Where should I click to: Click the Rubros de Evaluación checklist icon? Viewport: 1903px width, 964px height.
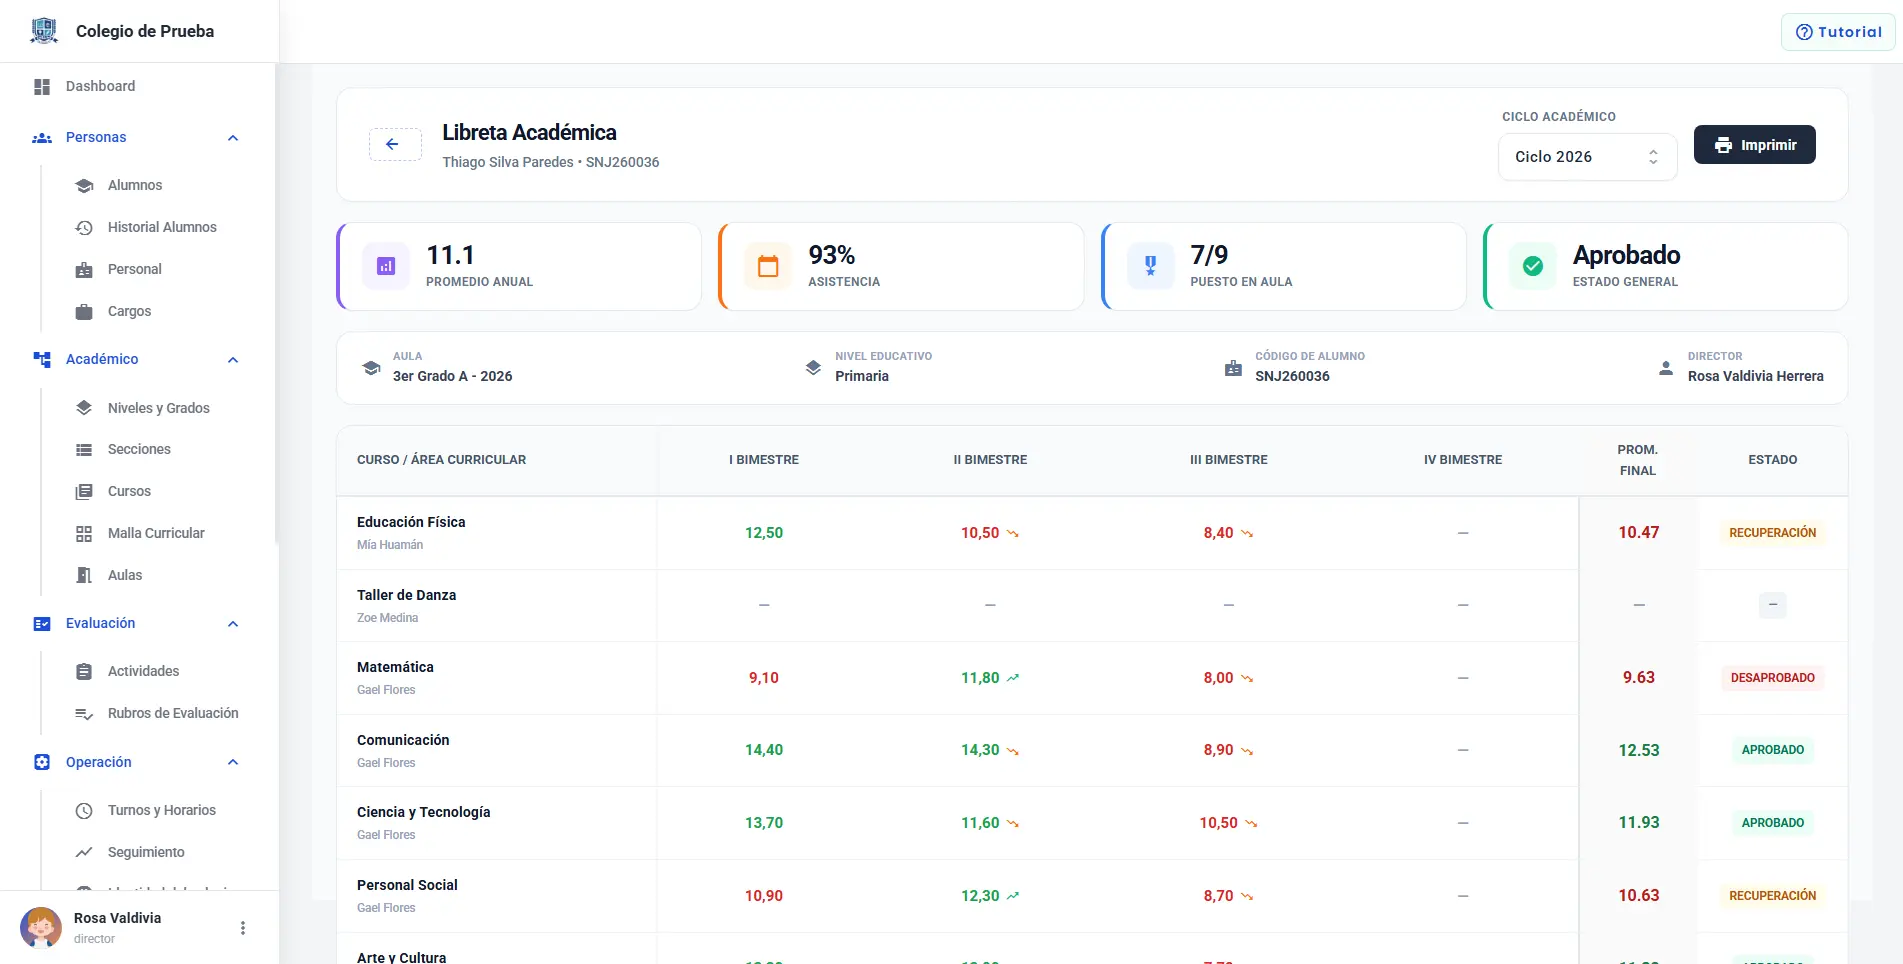[84, 714]
